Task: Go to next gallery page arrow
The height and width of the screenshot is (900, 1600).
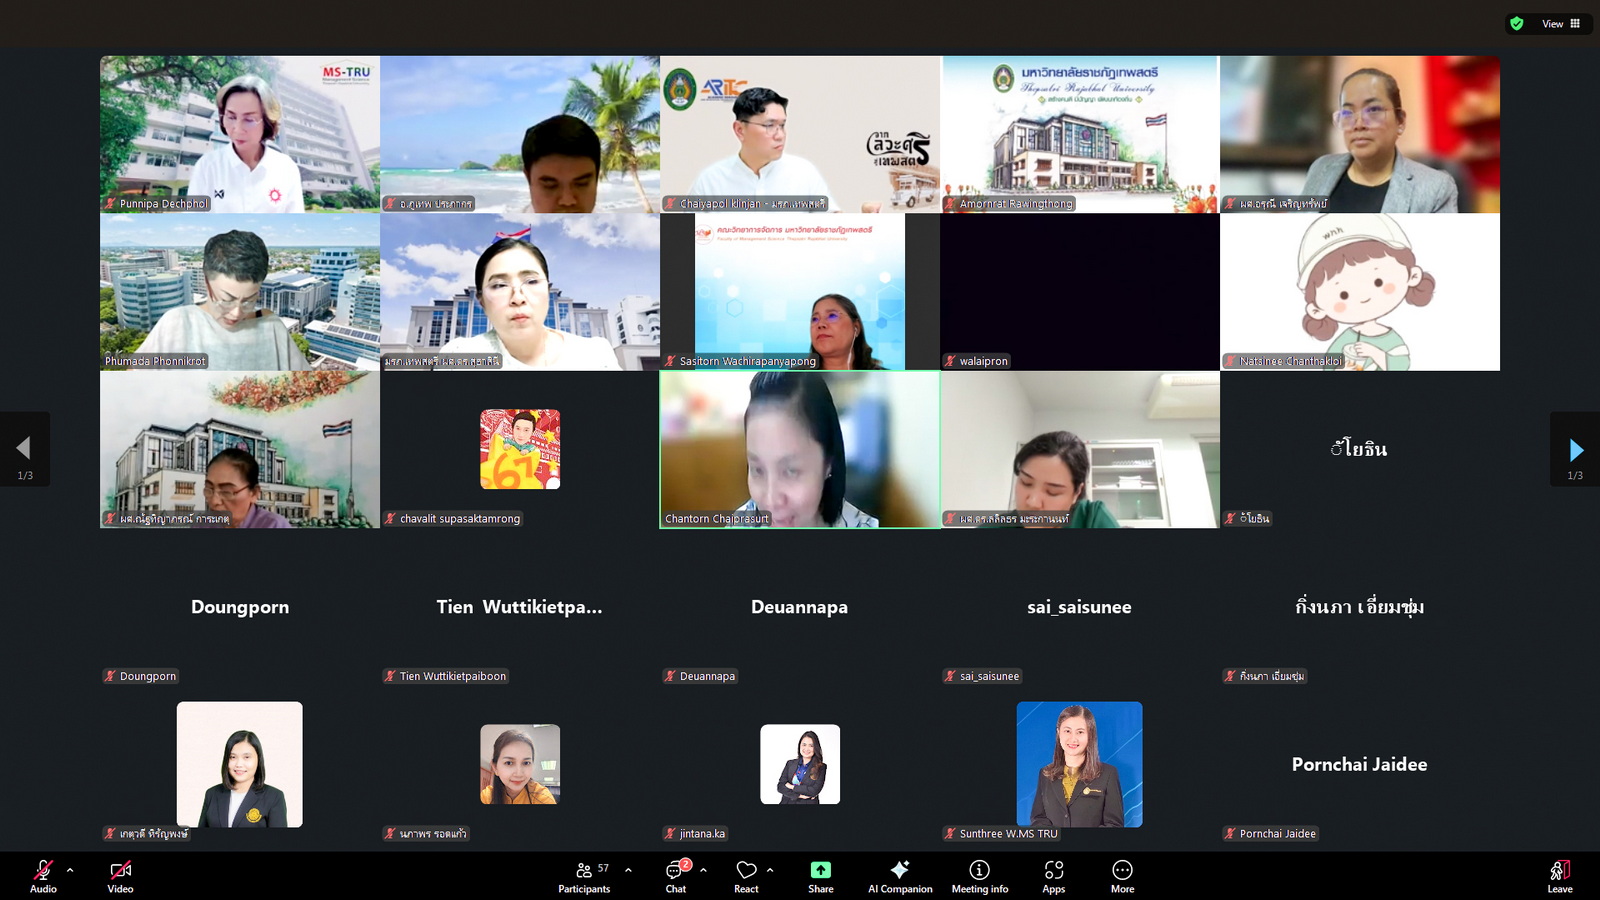Action: pos(1575,450)
